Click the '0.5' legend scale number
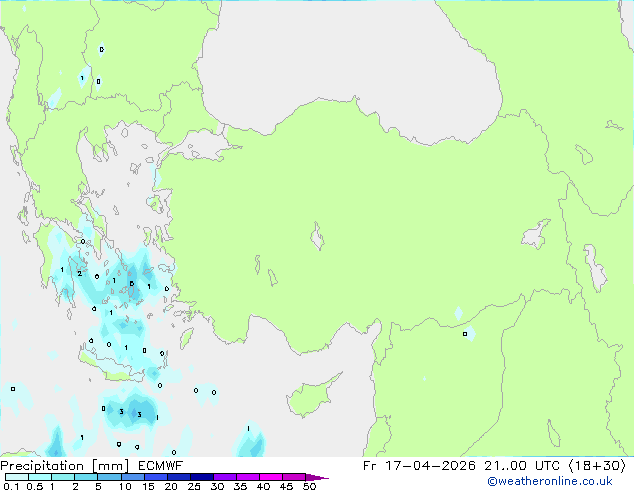634x490 pixels. [35, 486]
